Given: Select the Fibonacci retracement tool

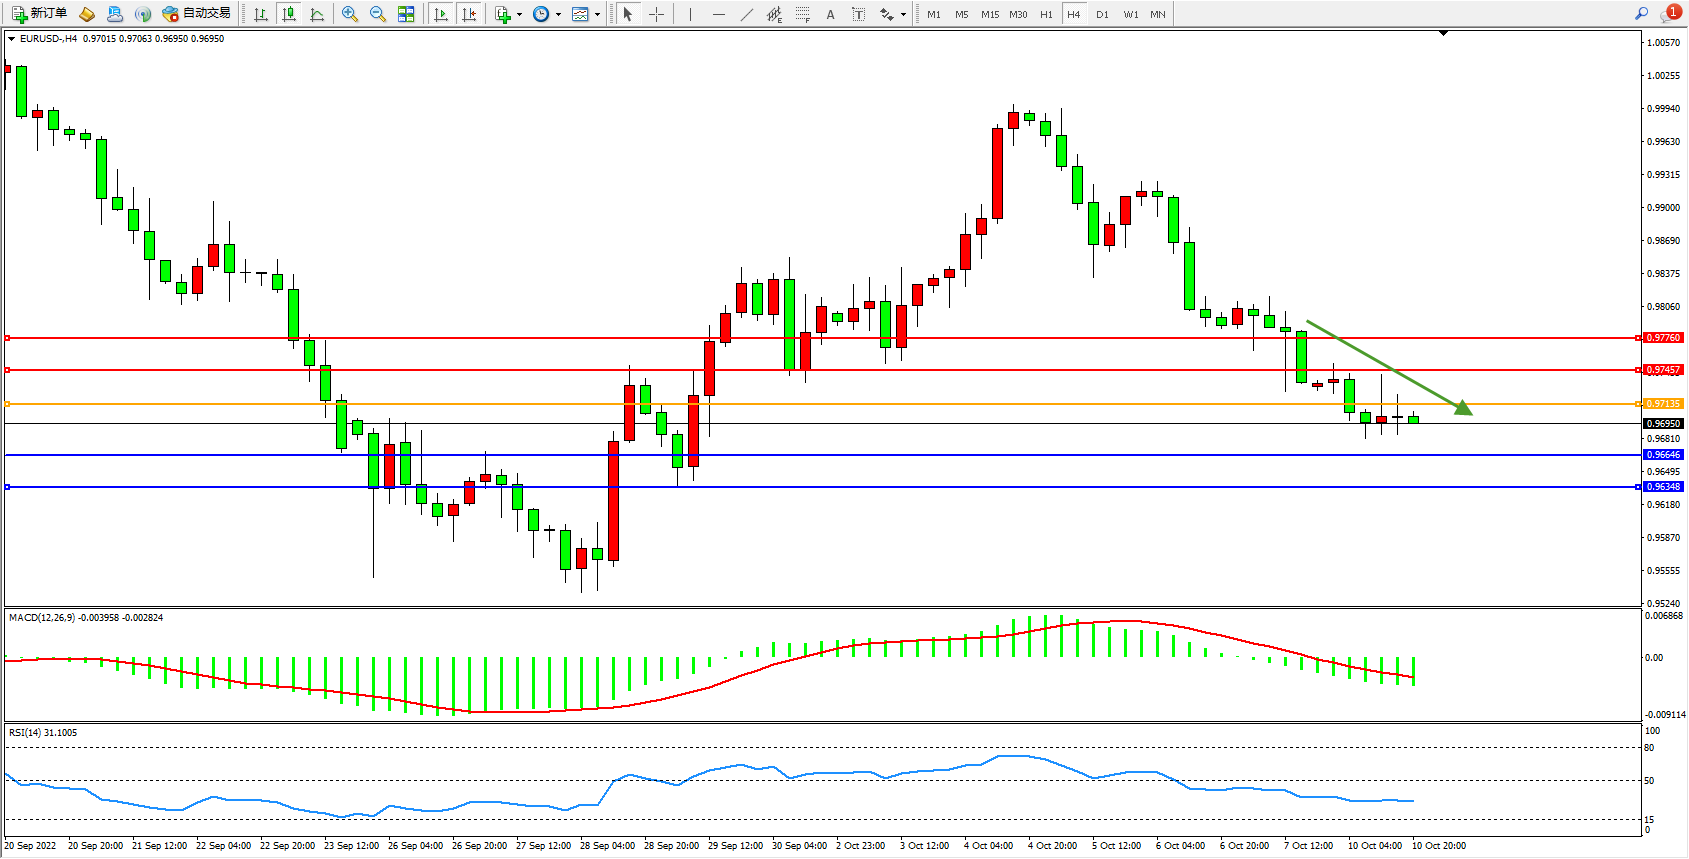Looking at the screenshot, I should pyautogui.click(x=802, y=14).
